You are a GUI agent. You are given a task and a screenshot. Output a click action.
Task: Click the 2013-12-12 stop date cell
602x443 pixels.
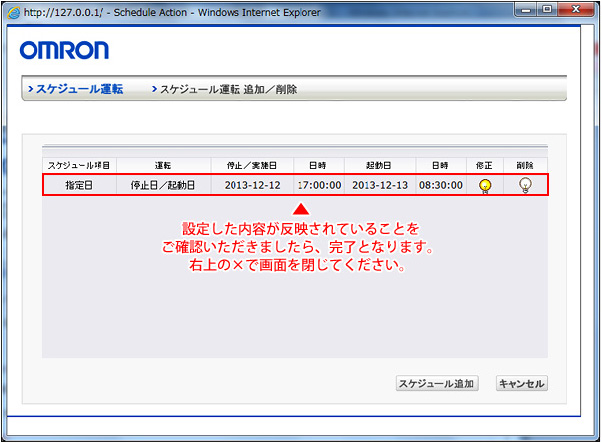[252, 185]
